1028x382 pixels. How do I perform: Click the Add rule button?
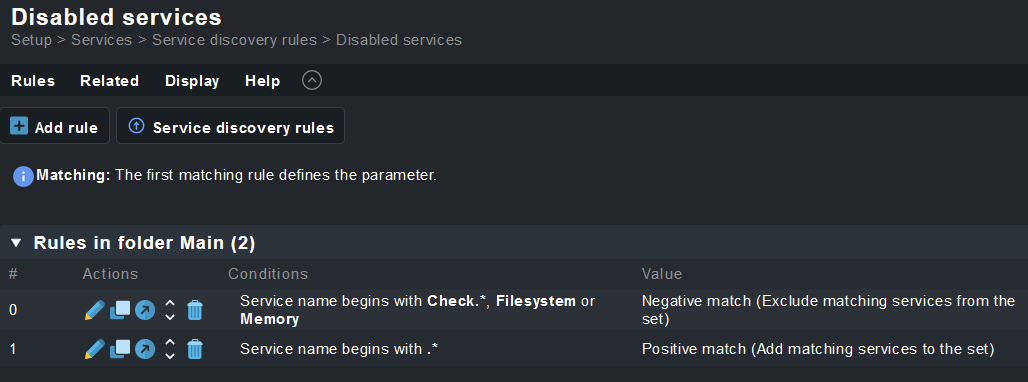[x=54, y=126]
